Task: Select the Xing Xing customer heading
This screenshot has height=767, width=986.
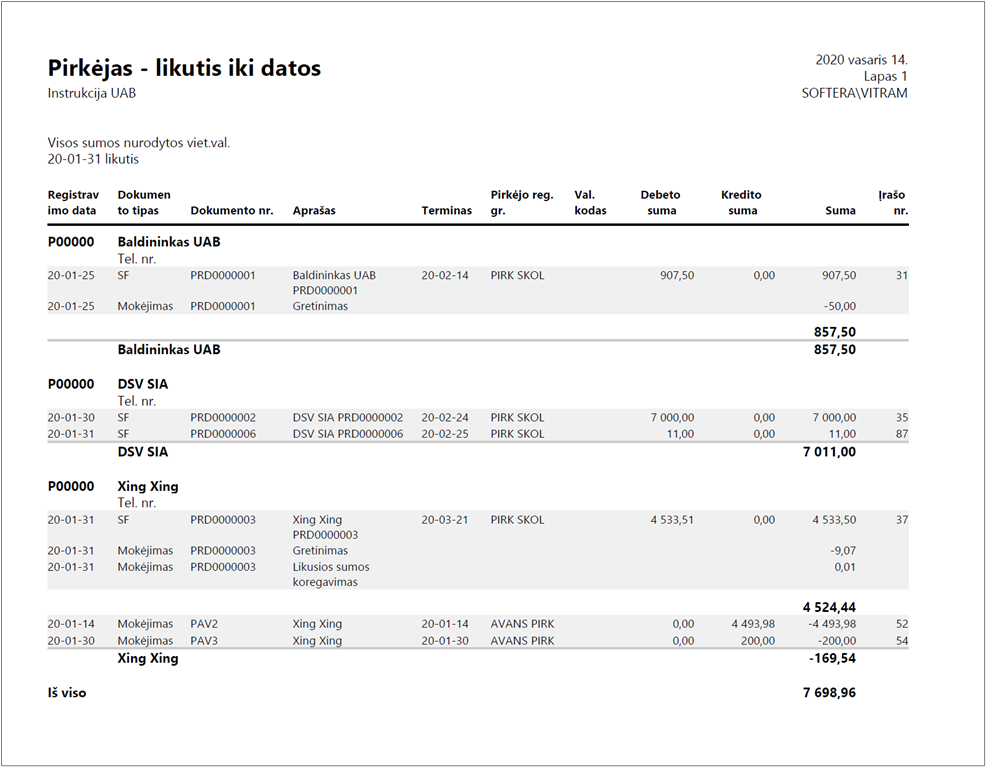Action: (148, 487)
